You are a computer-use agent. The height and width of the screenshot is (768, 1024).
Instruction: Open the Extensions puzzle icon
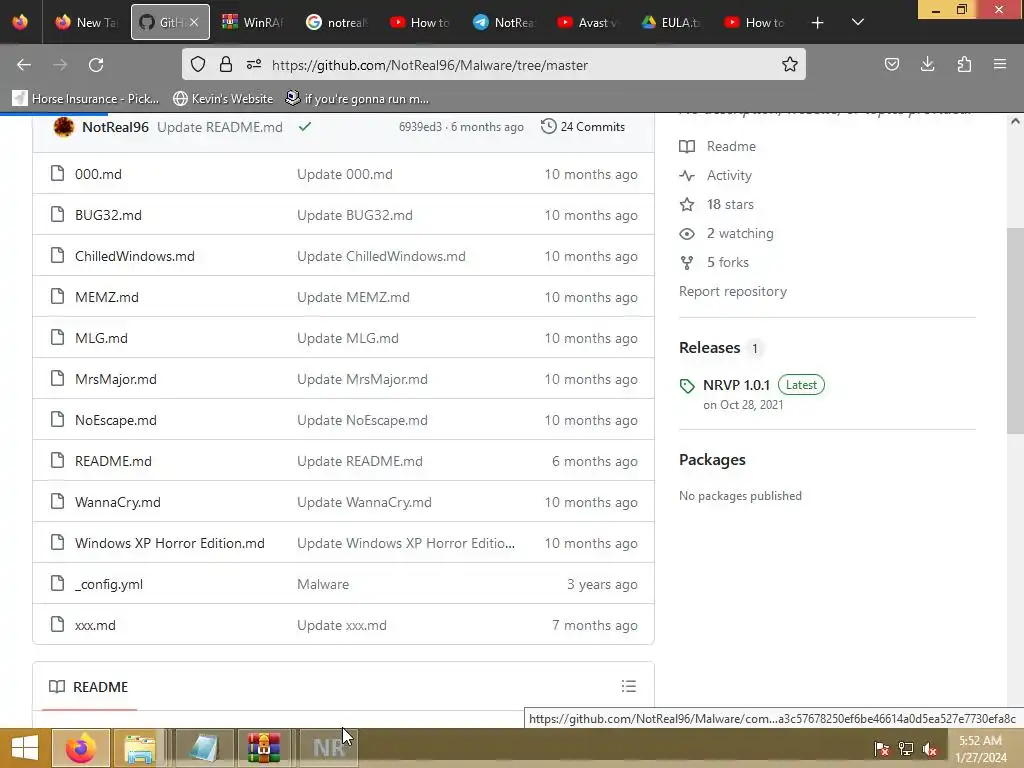click(x=964, y=64)
